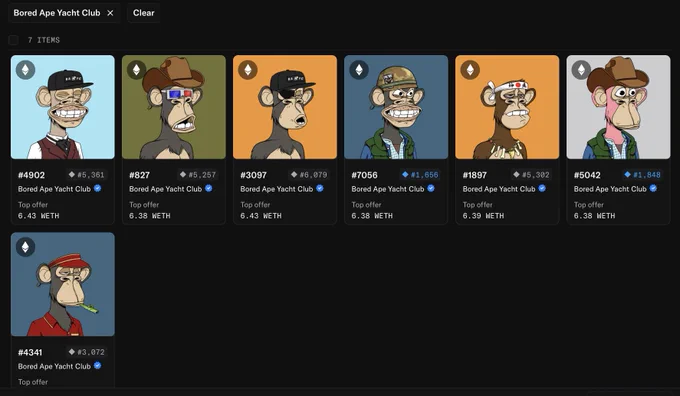The width and height of the screenshot is (680, 396).
Task: Click the Ethereum icon on ape #4902
Action: 26,70
